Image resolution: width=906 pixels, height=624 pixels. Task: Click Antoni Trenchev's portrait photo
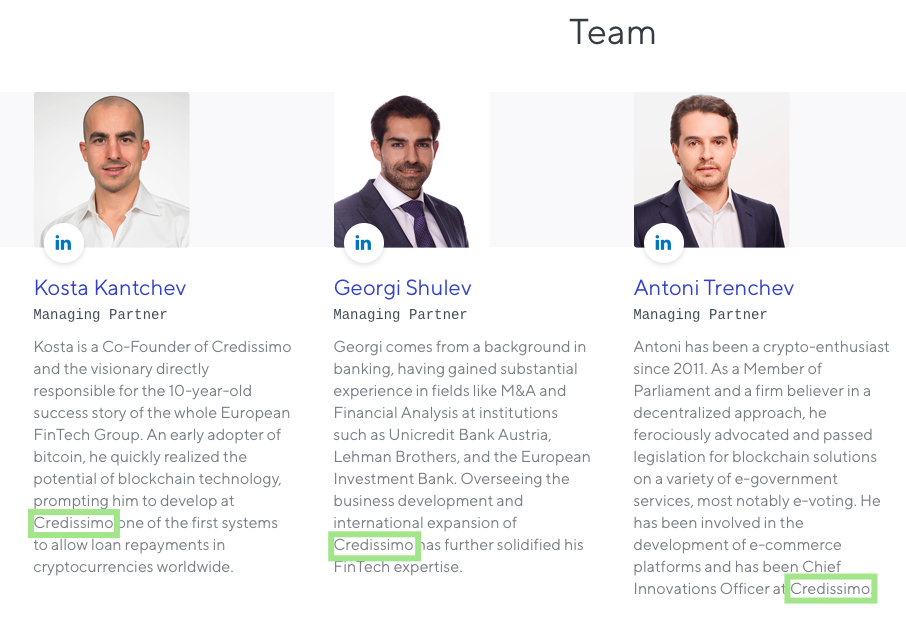pos(711,170)
